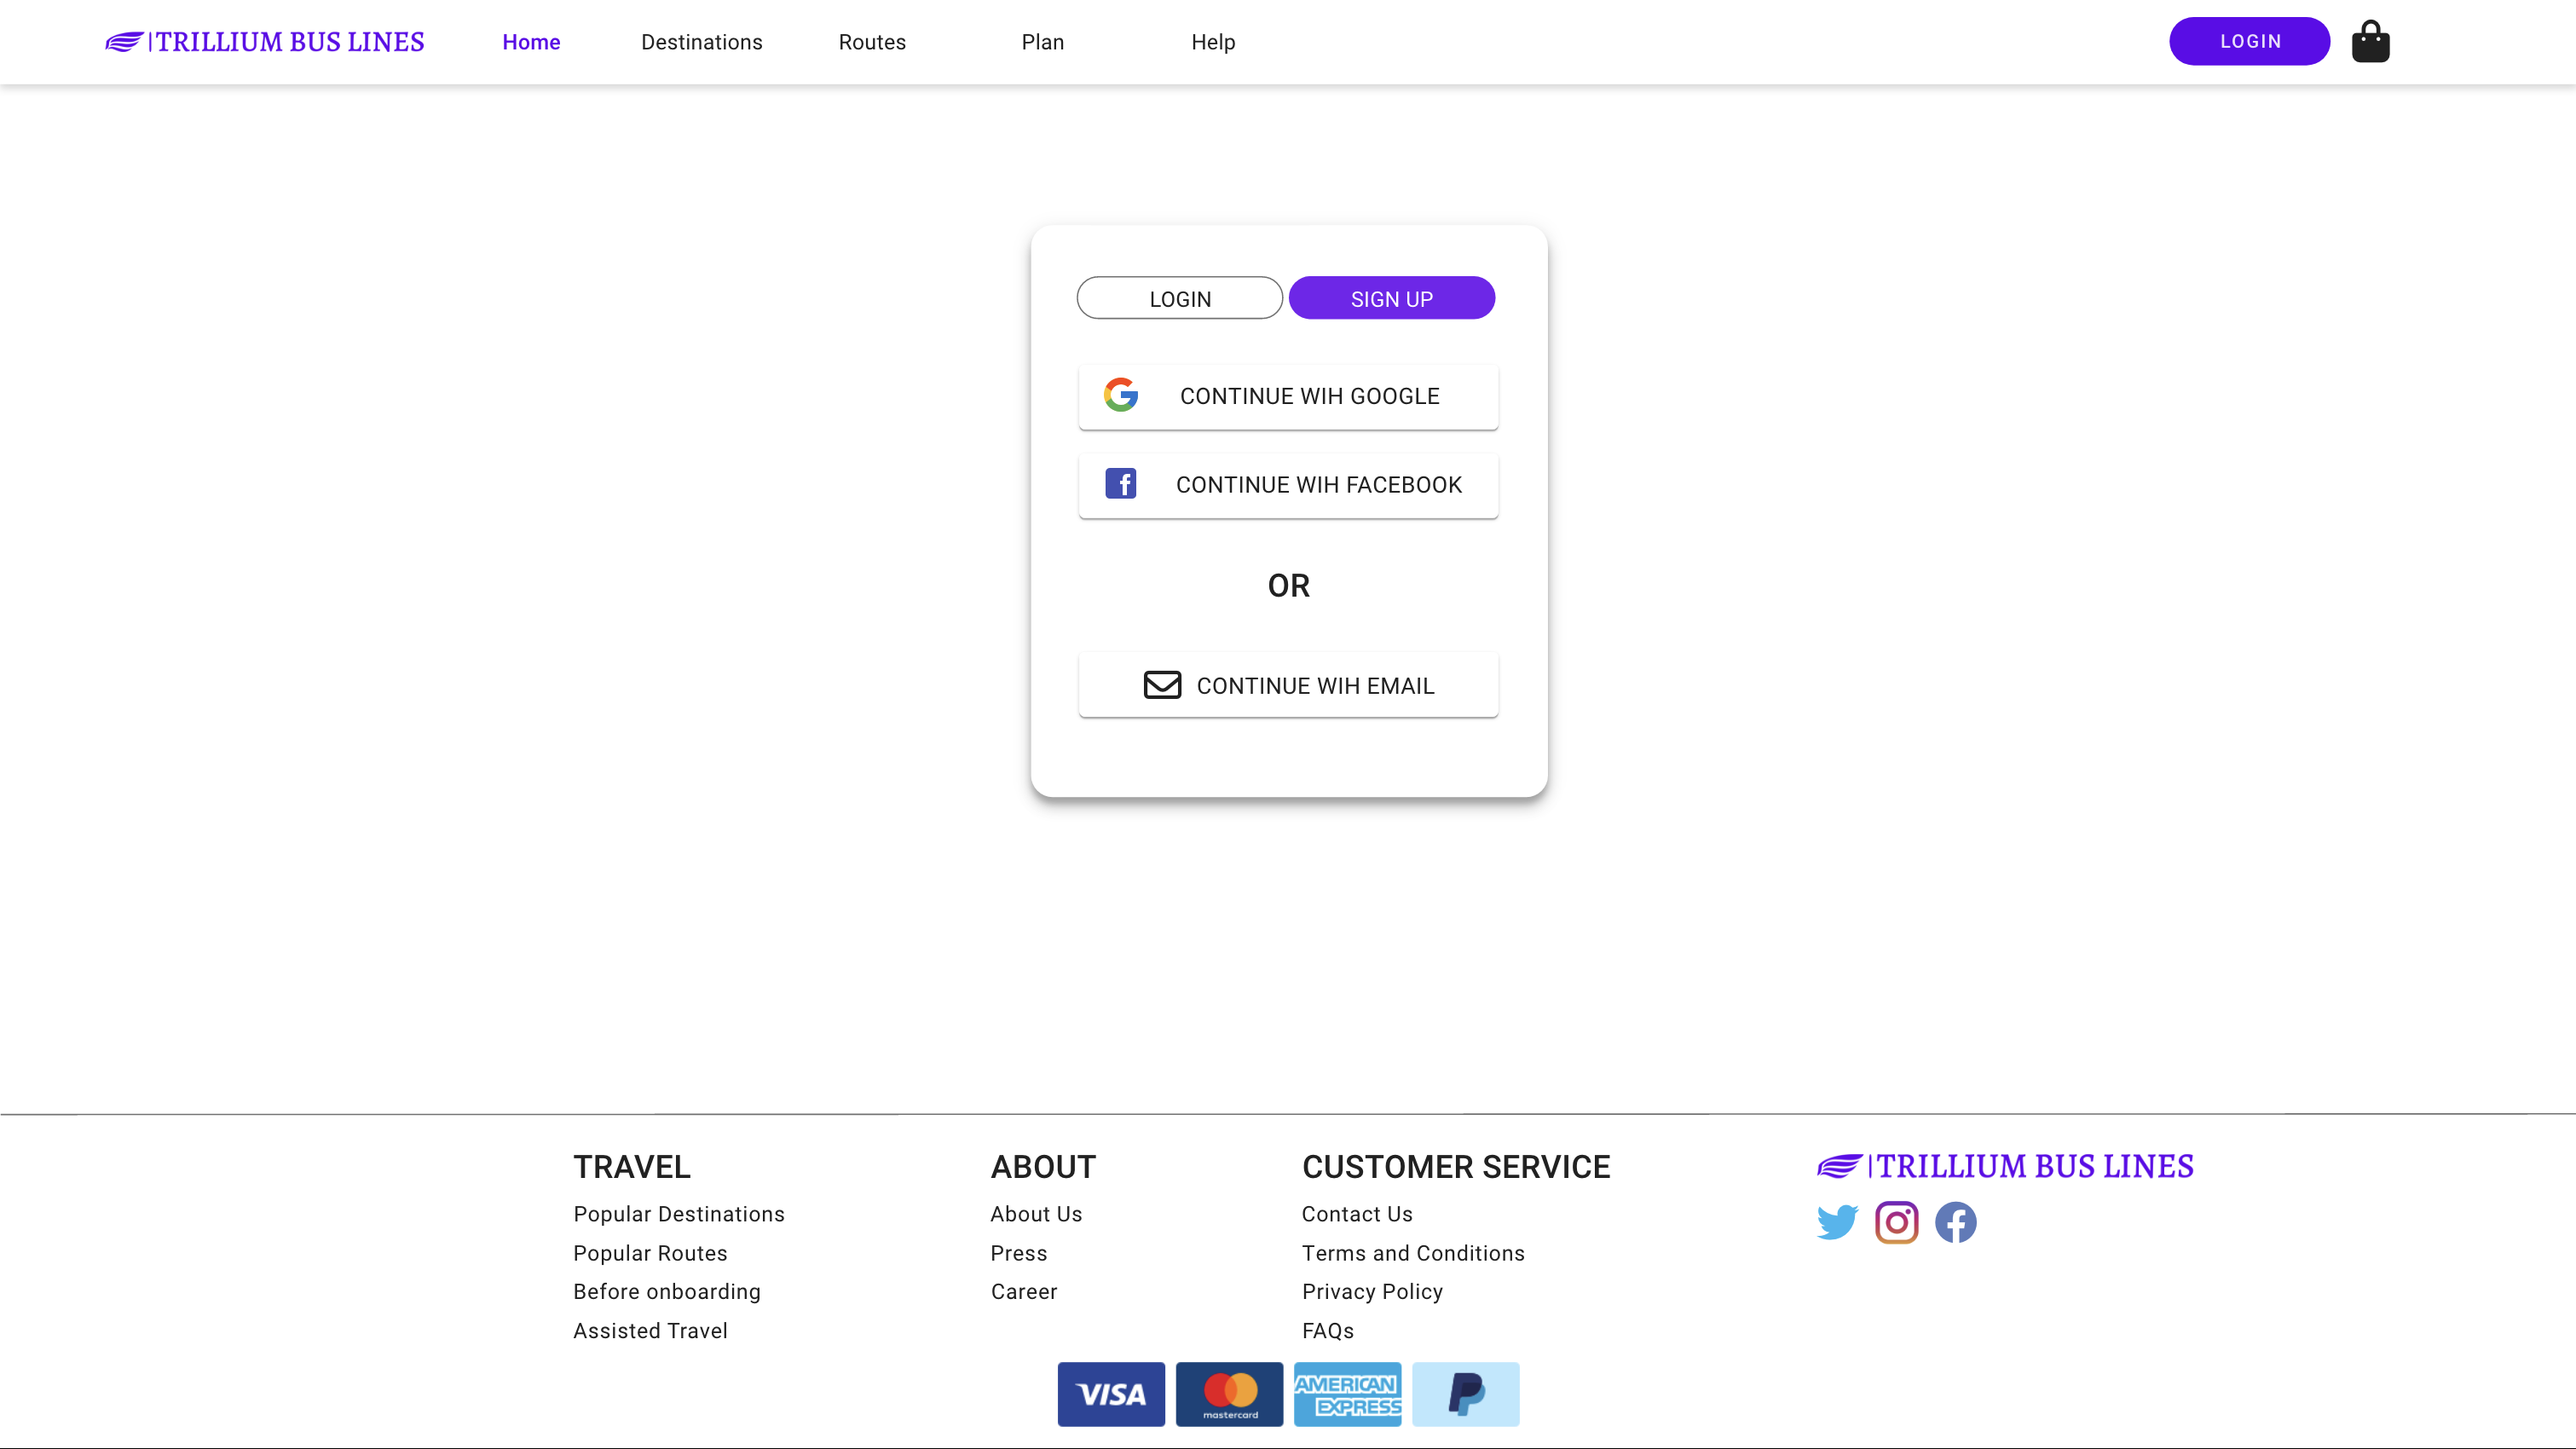Open the Privacy Policy link in the footer
2576x1449 pixels.
click(1372, 1291)
